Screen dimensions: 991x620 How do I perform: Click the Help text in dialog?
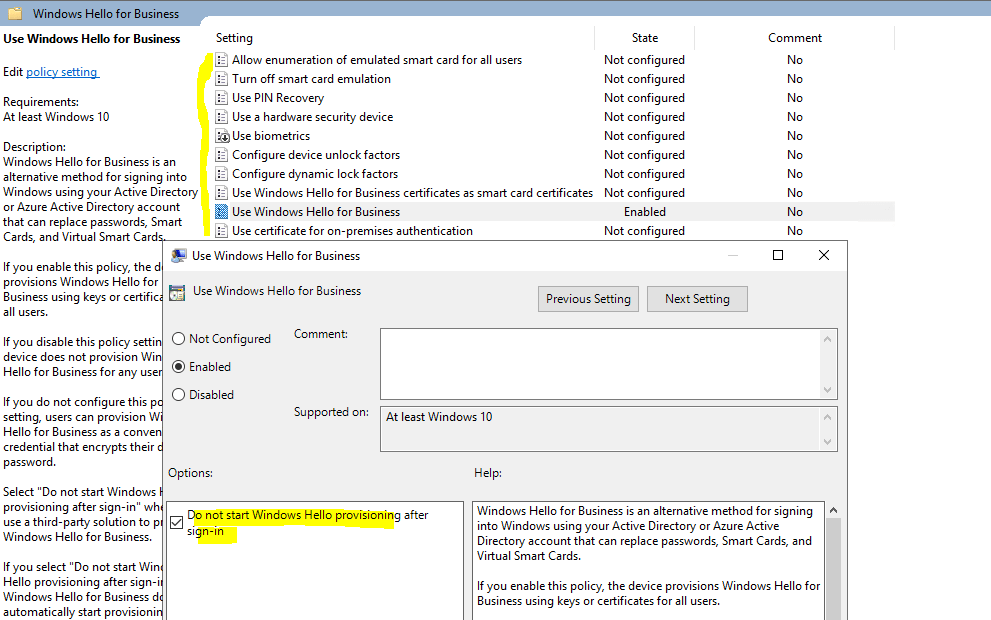(x=648, y=556)
